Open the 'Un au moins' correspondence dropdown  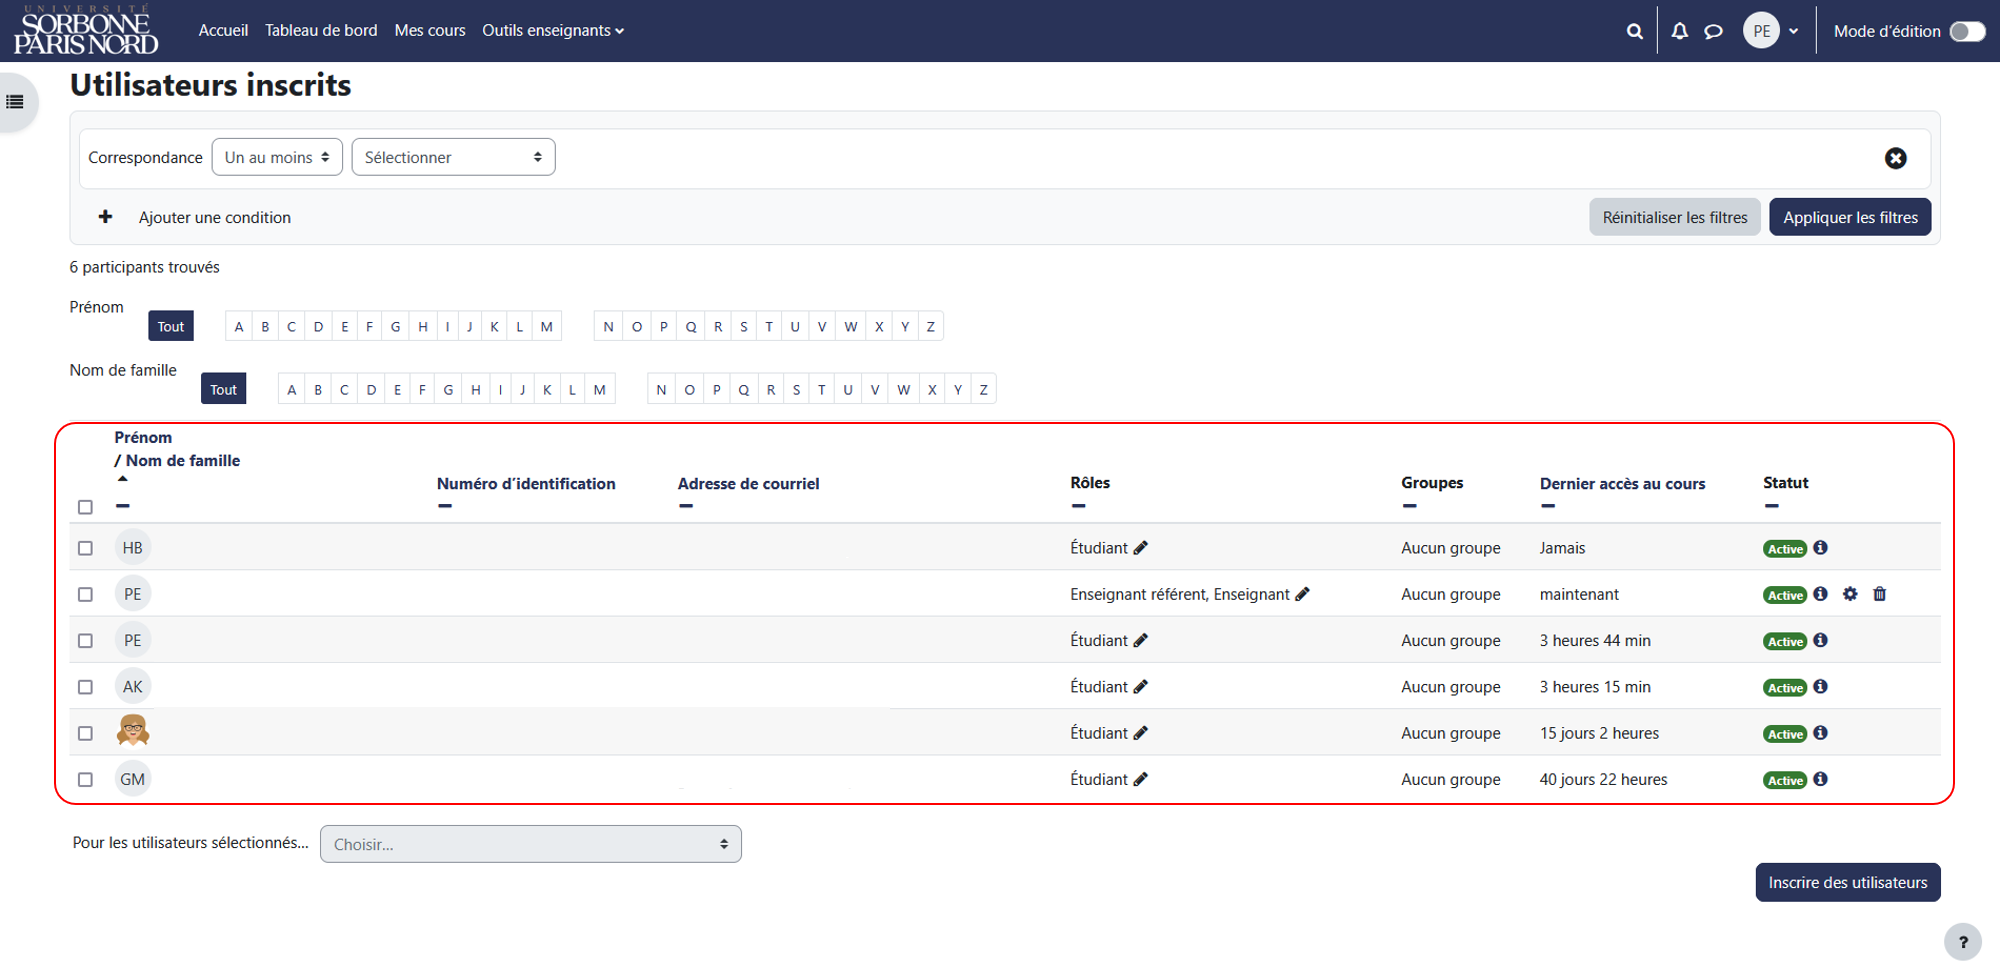tap(277, 157)
